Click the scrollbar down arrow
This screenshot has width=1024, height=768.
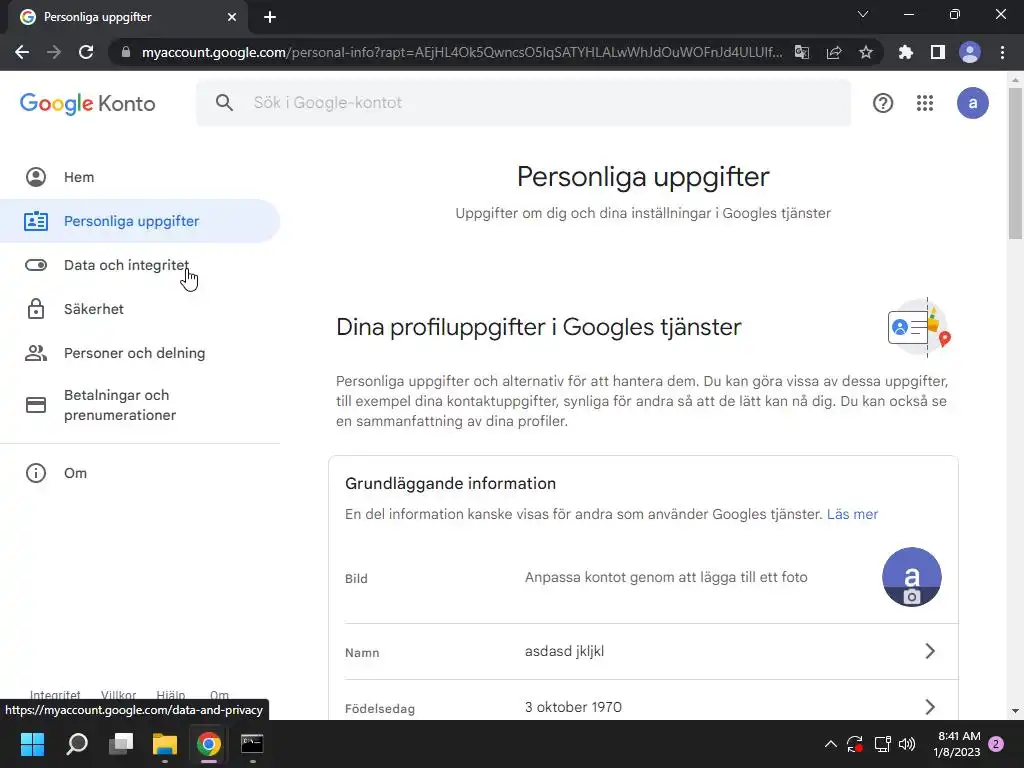1015,711
